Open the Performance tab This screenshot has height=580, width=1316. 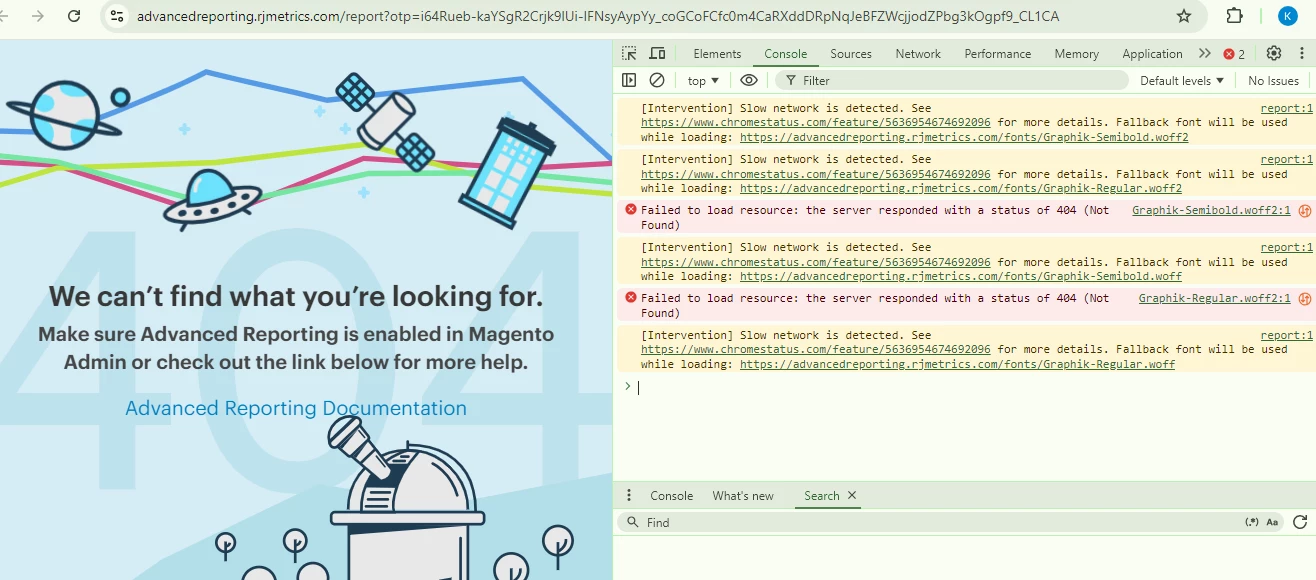[997, 54]
